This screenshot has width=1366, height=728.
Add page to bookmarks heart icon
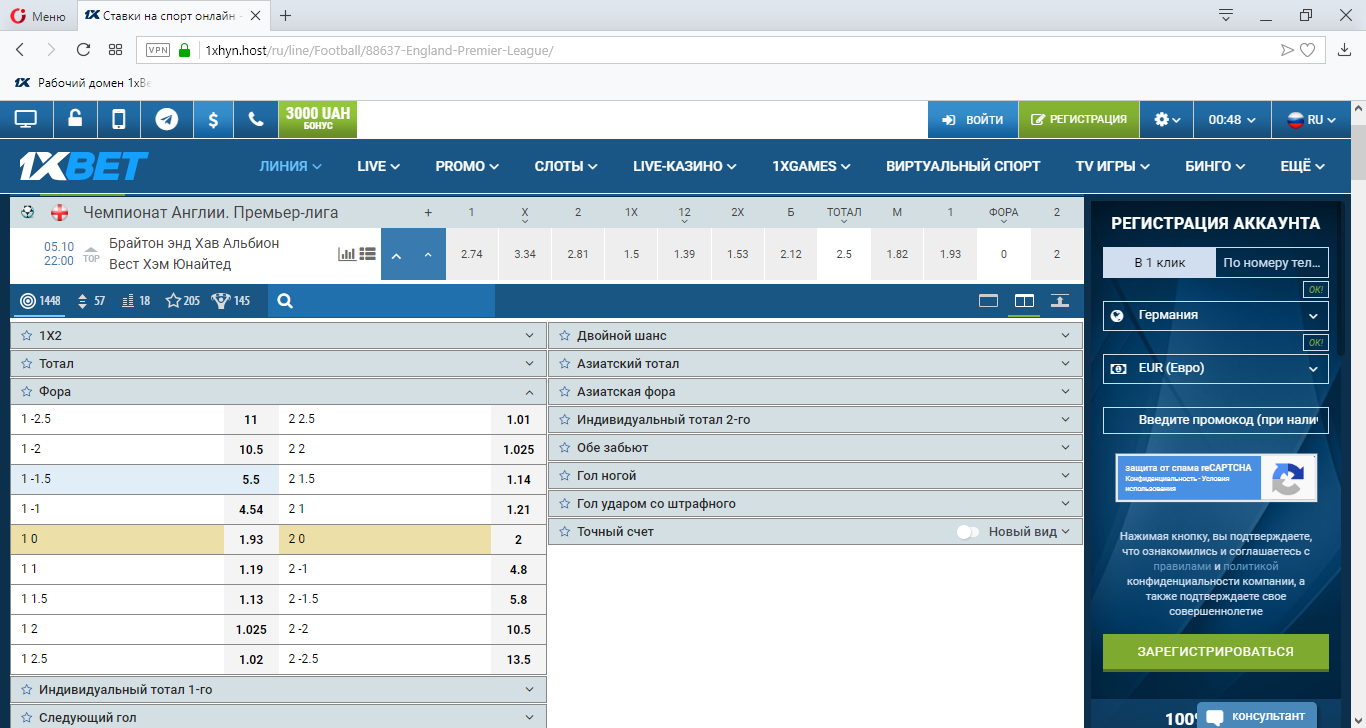pyautogui.click(x=1307, y=50)
